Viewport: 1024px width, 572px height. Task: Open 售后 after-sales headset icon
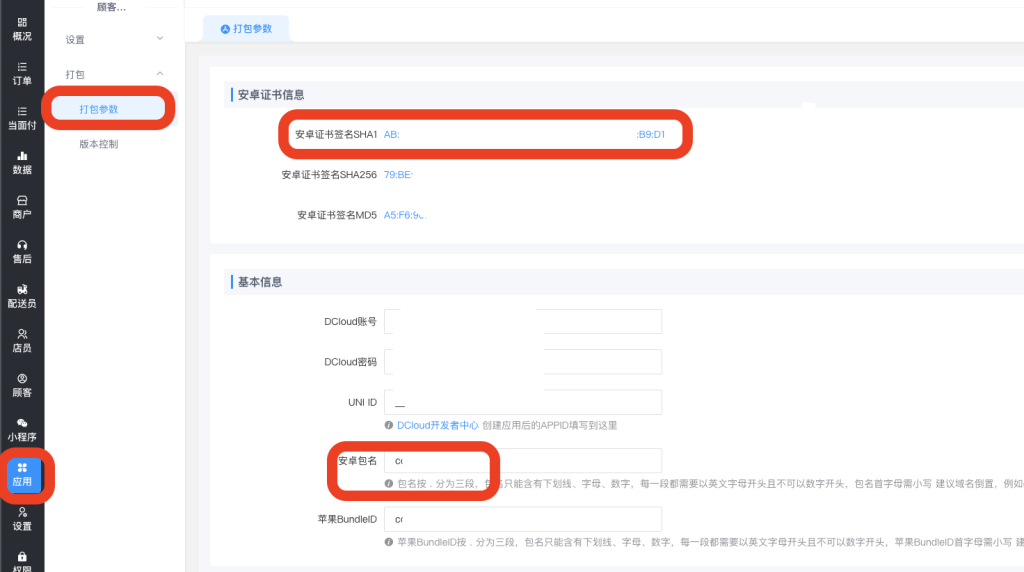pos(22,251)
